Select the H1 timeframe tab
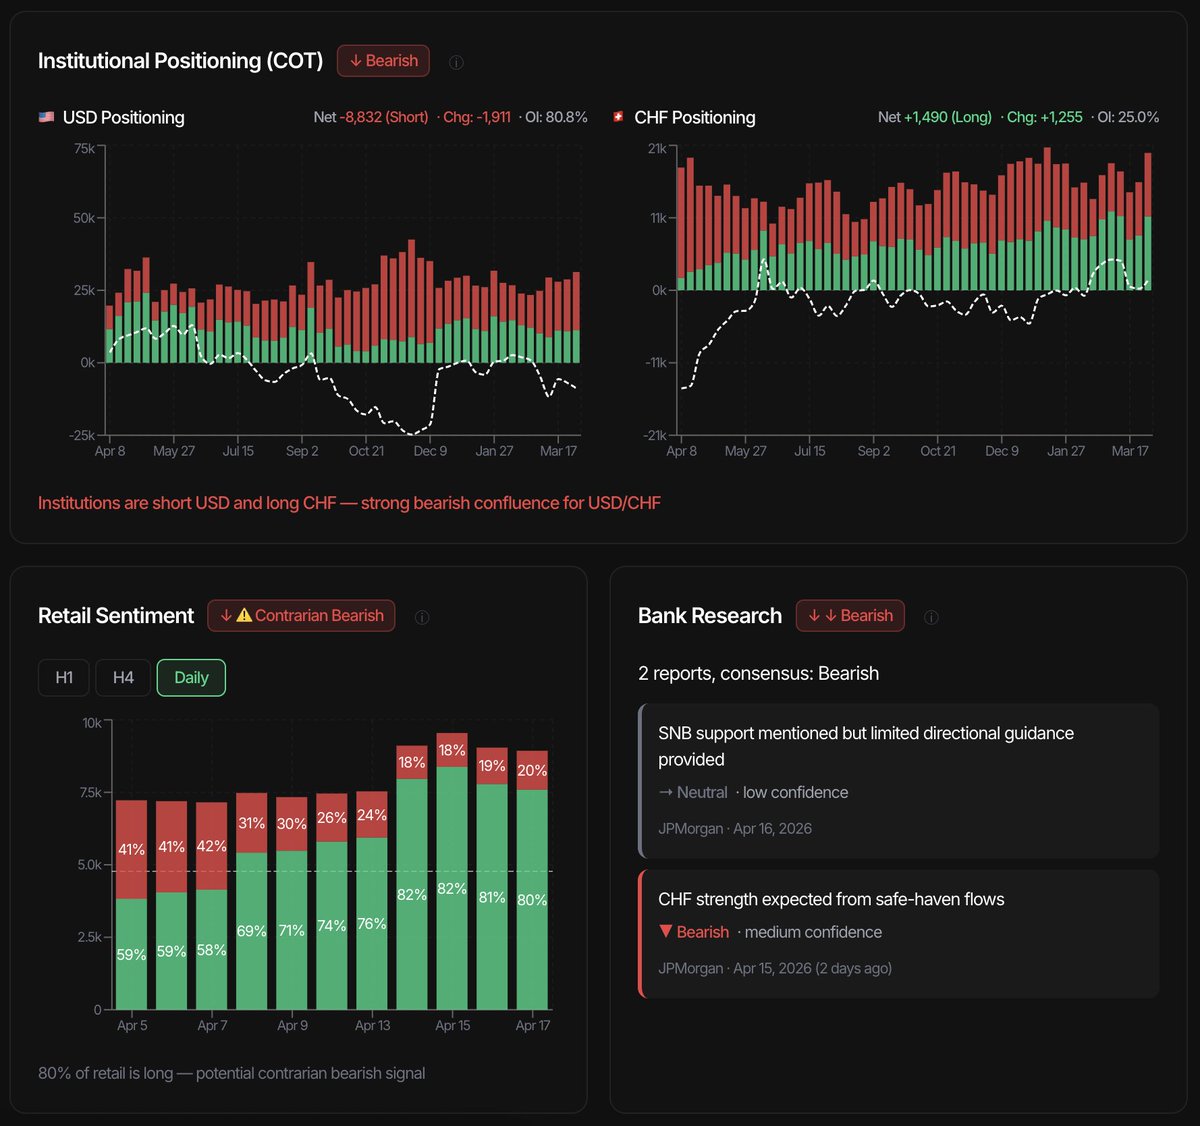1200x1126 pixels. pos(64,678)
